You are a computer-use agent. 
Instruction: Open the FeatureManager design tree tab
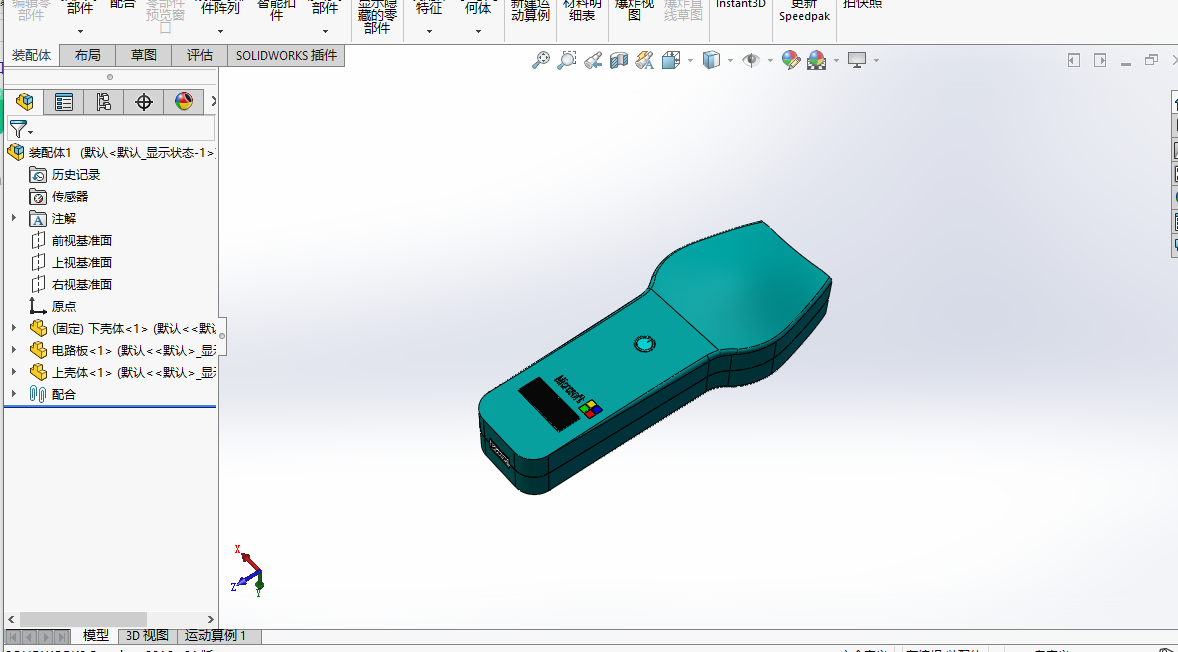(x=25, y=101)
